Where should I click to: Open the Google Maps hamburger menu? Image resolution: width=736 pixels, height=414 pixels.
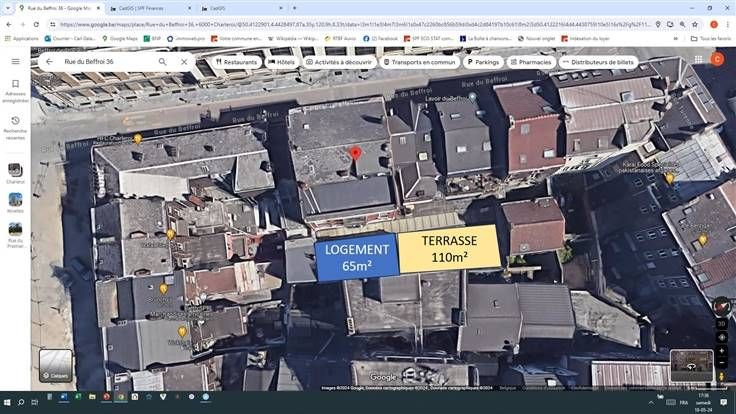15,61
